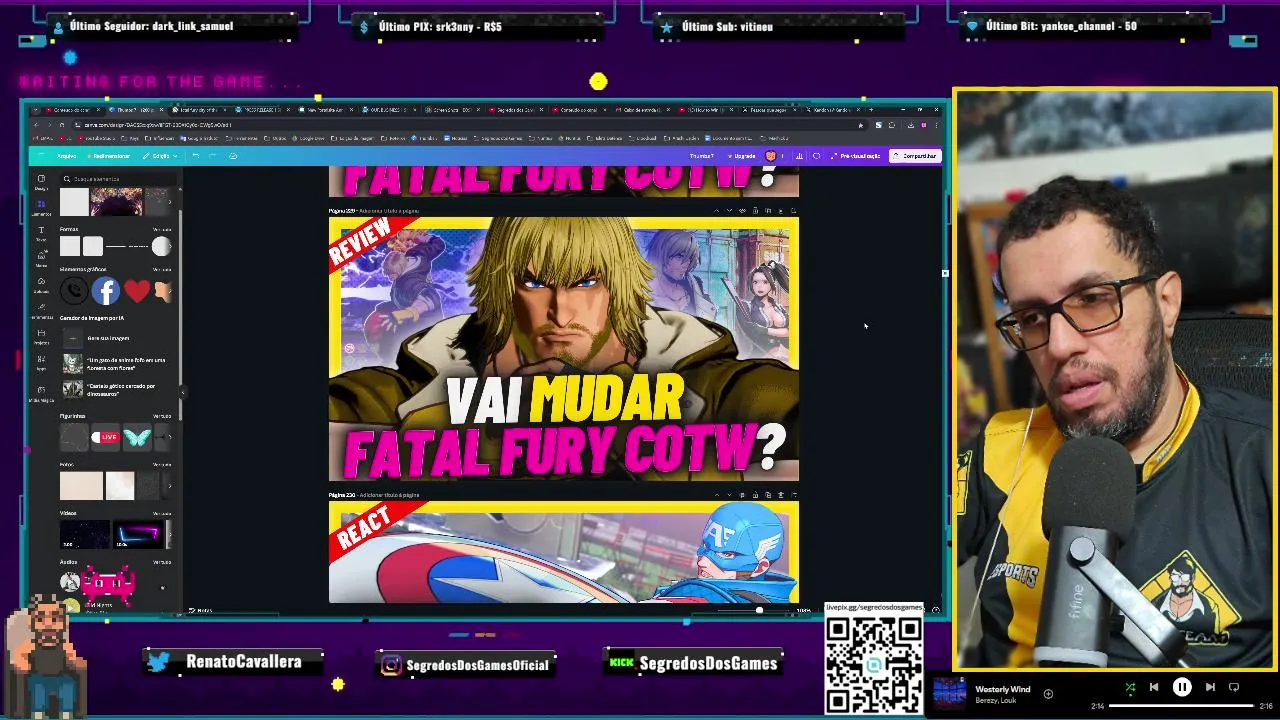1280x720 pixels.
Task: Expand Fotos with Ver tudo
Action: [x=162, y=465]
